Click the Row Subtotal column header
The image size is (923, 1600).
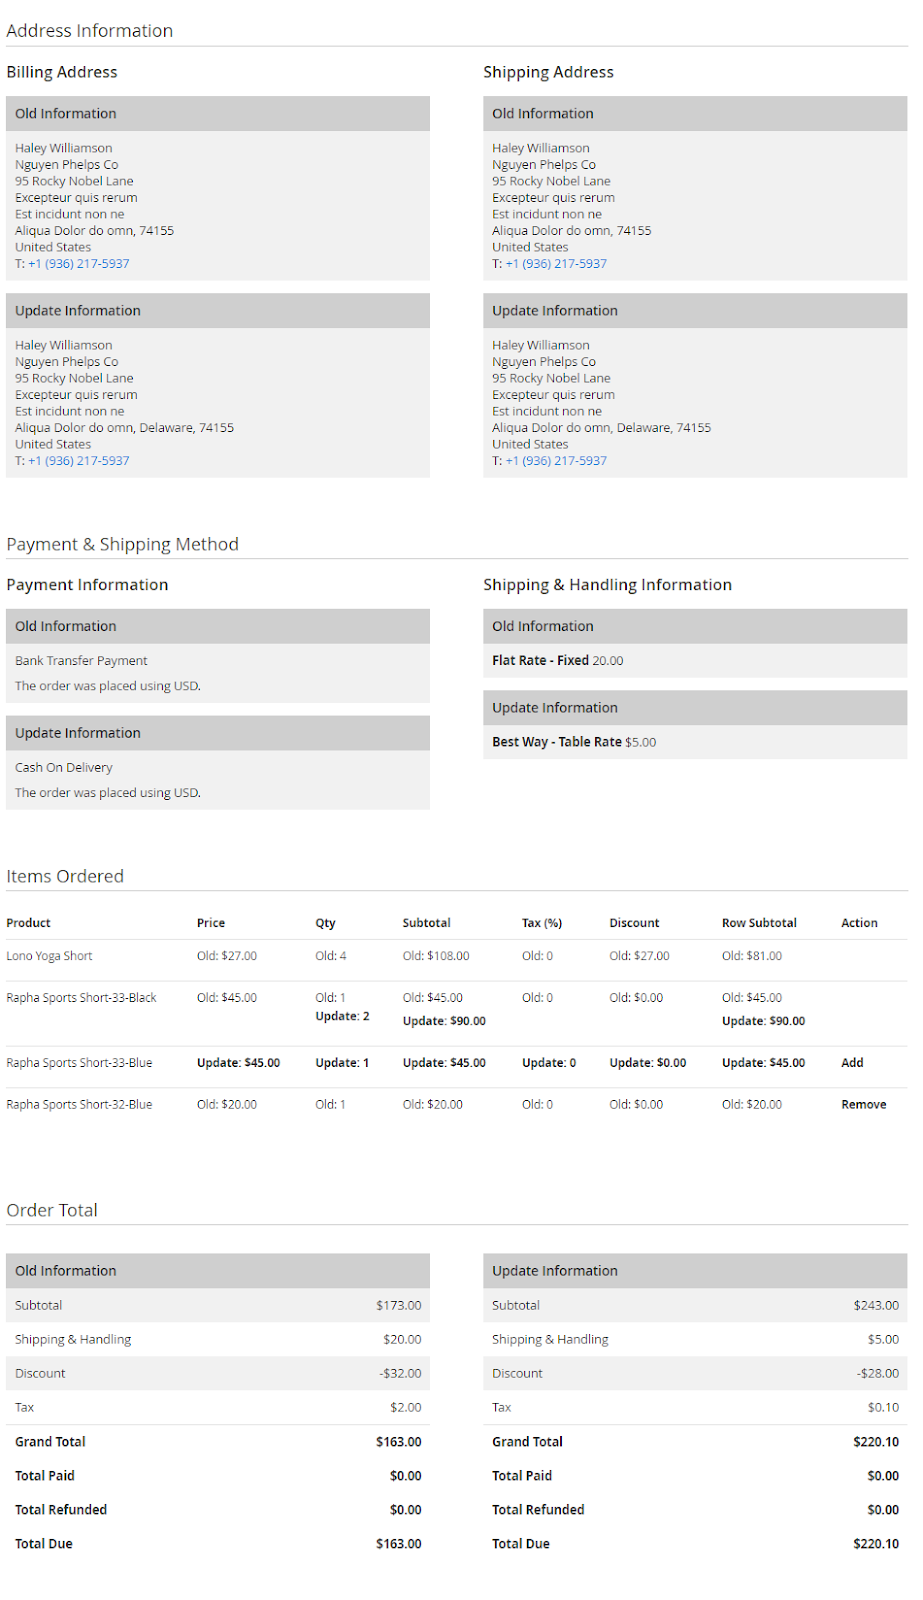[759, 923]
